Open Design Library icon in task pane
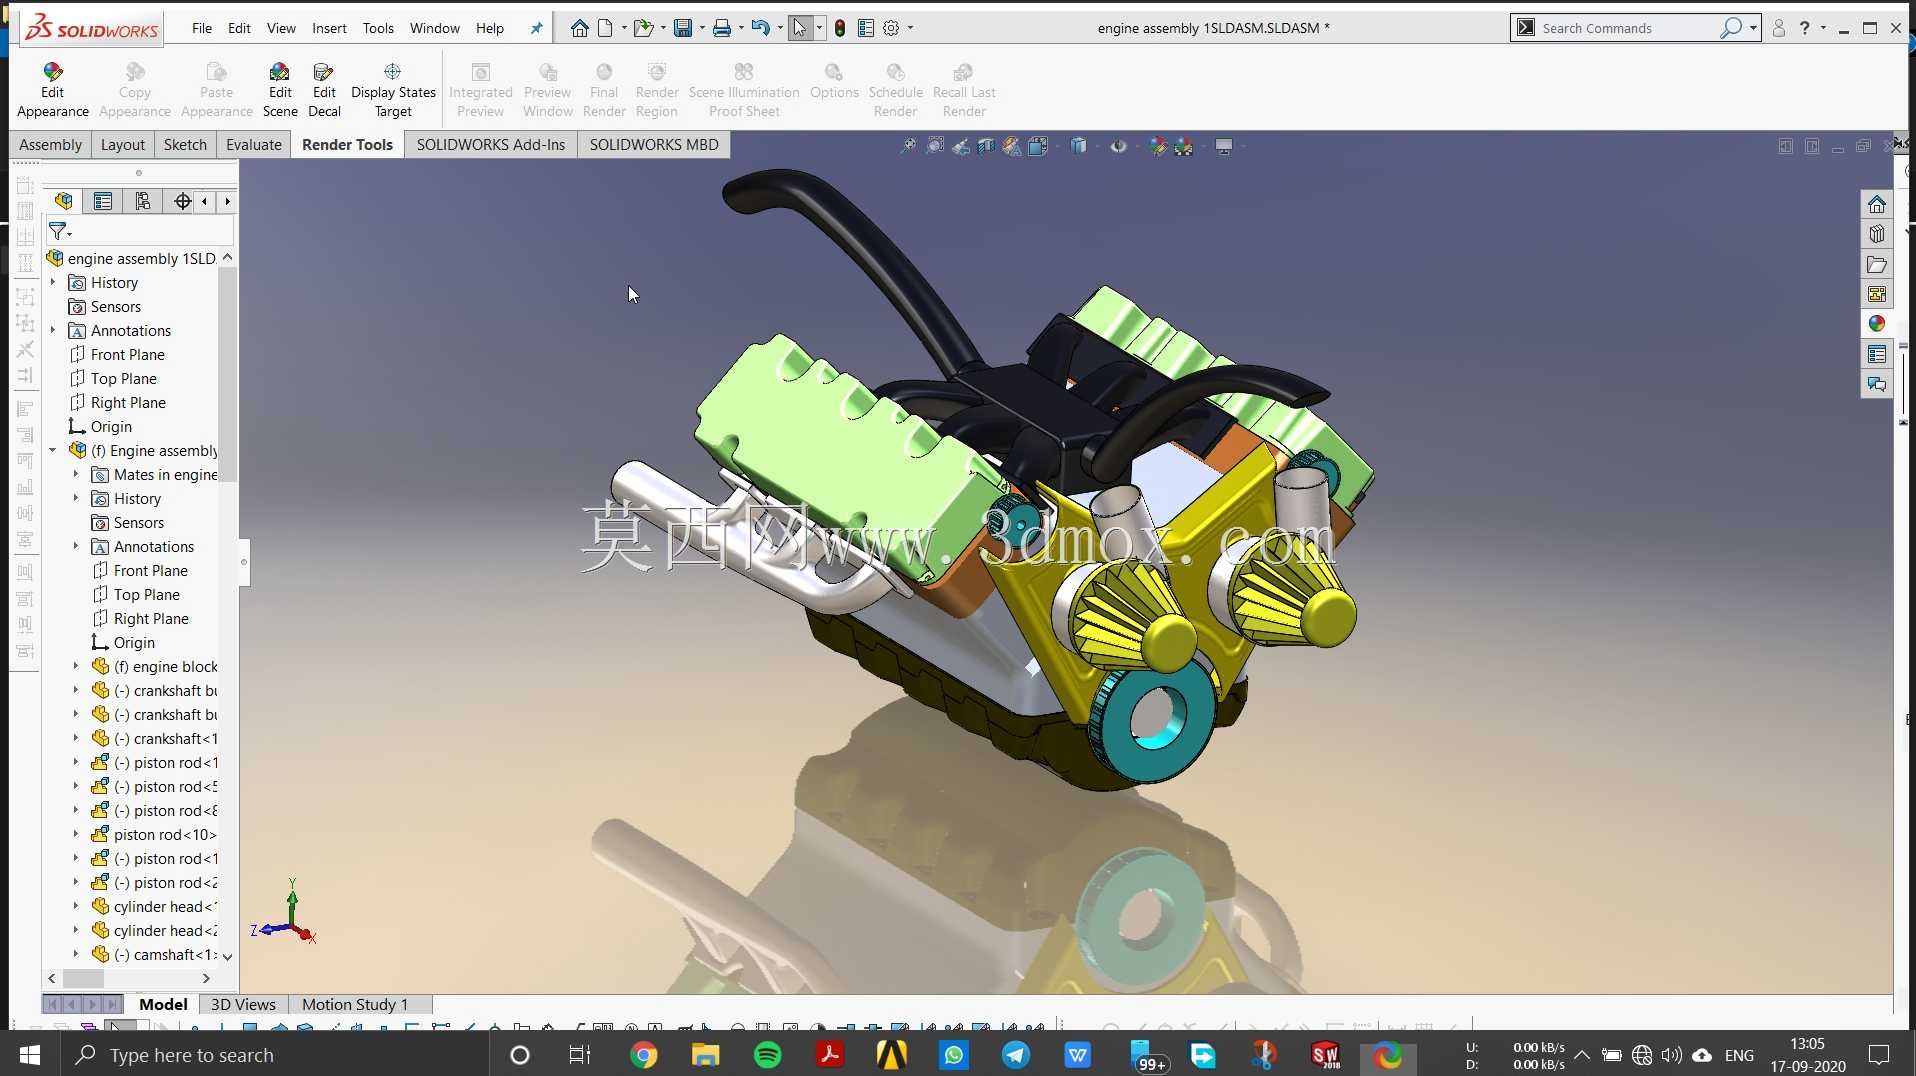 pyautogui.click(x=1876, y=234)
